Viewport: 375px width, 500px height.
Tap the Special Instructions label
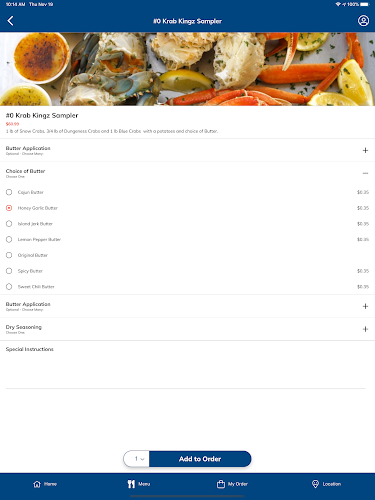click(30, 349)
